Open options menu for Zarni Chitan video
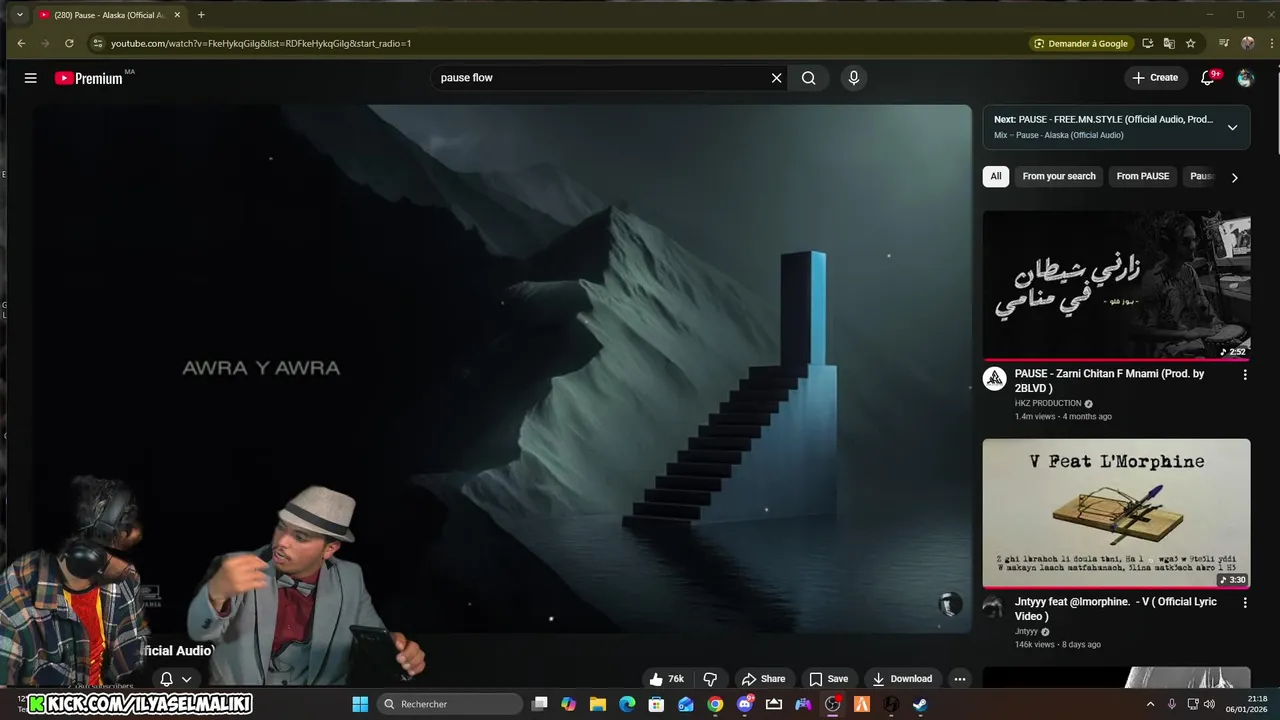The height and width of the screenshot is (720, 1280). [x=1245, y=375]
